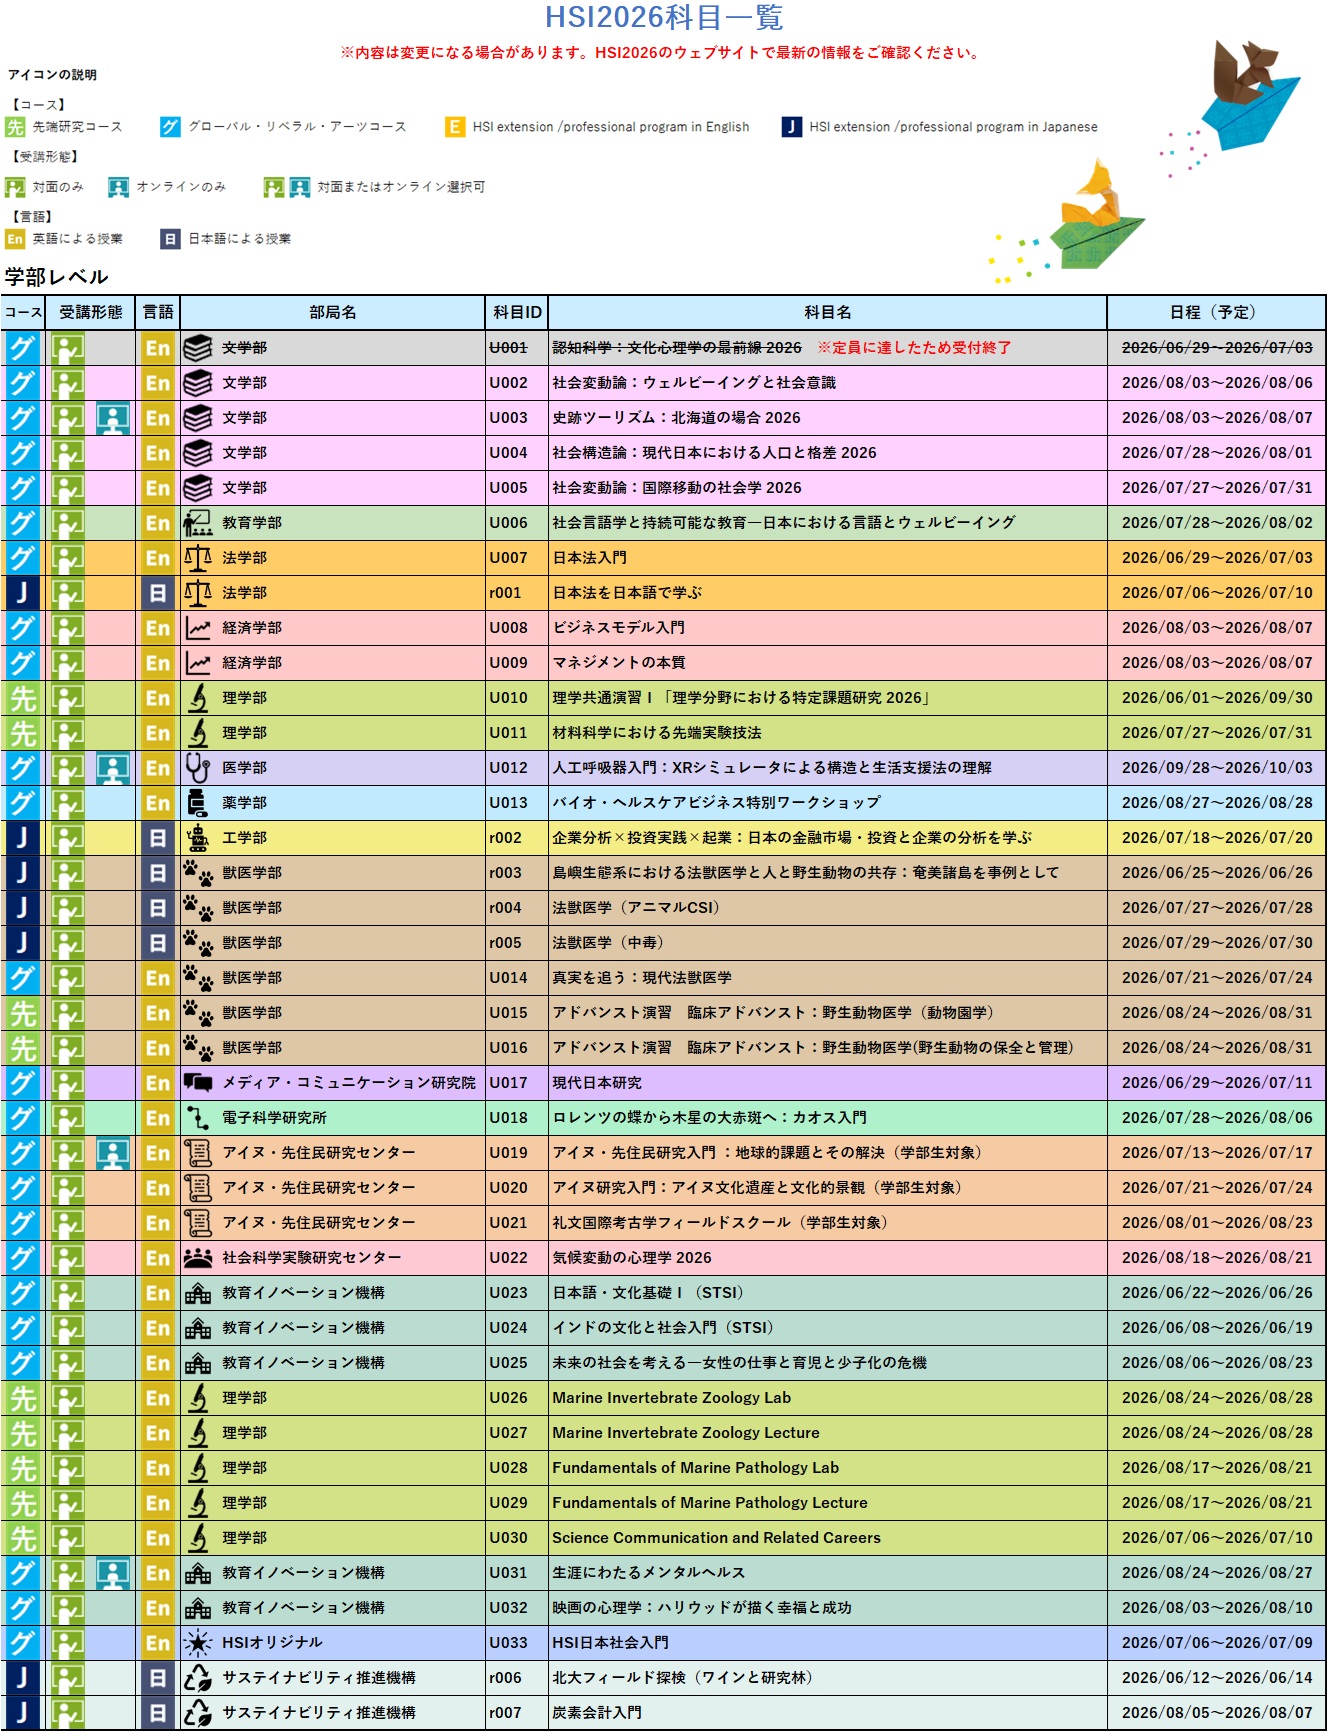This screenshot has height=1731, width=1327.
Task: Click the medicine bottle icon in U013 row
Action: coord(198,803)
